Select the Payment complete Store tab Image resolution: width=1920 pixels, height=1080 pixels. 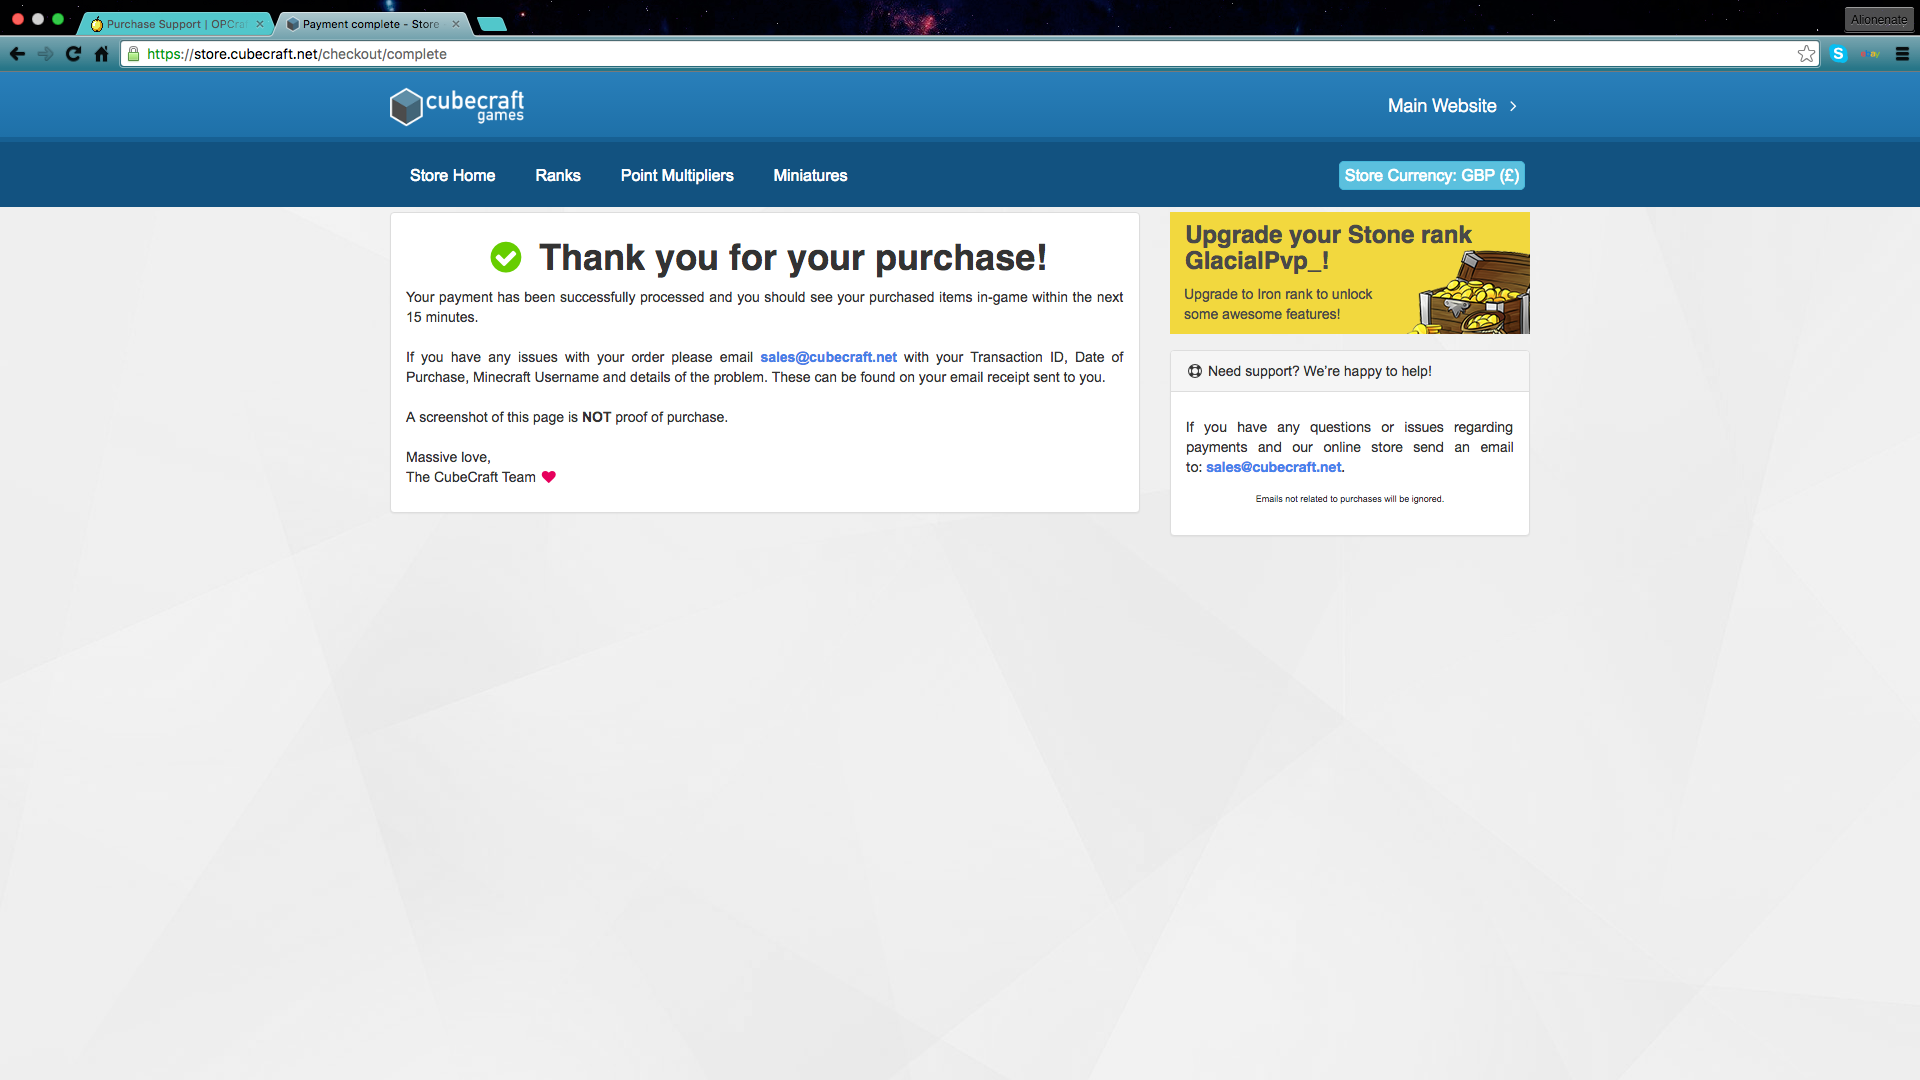tap(370, 24)
